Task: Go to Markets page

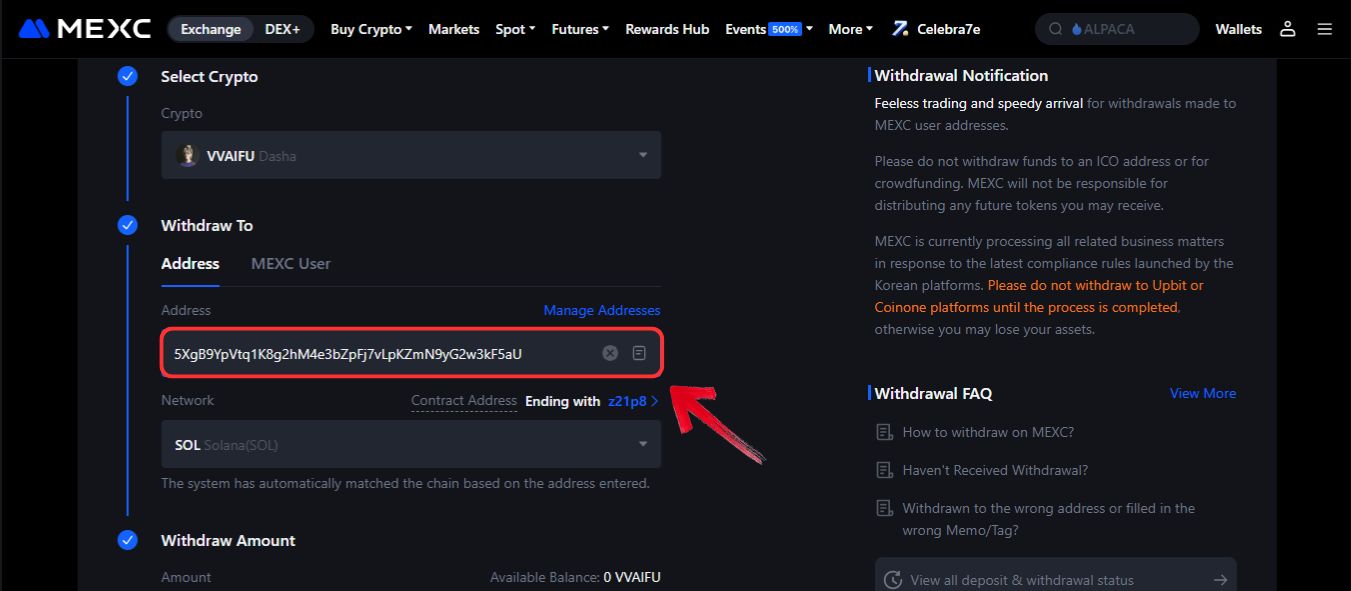Action: [x=454, y=29]
